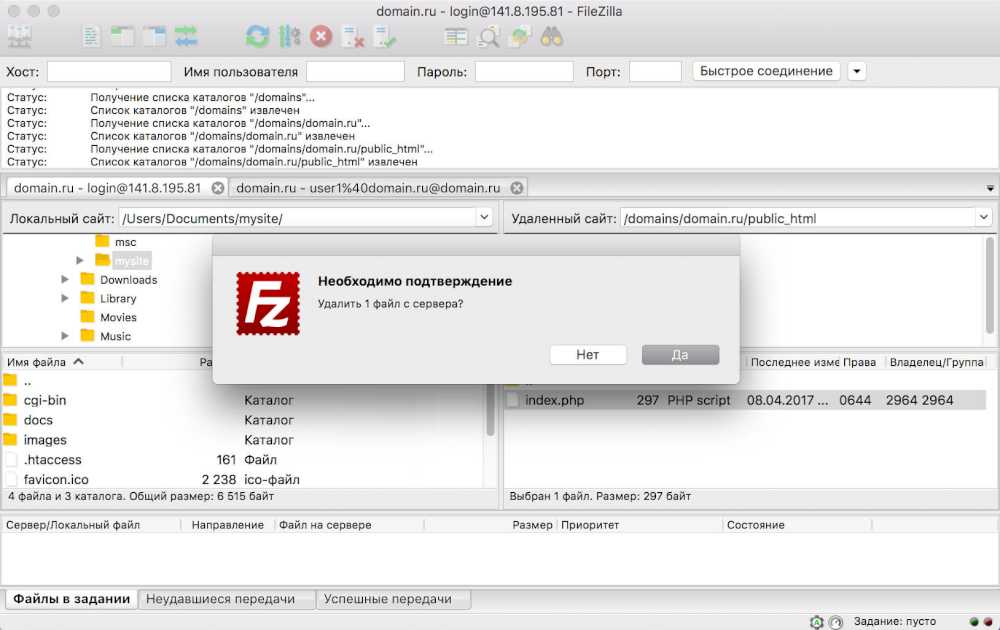Viewport: 1000px width, 630px height.
Task: Click the process queue toolbar icon
Action: [289, 37]
